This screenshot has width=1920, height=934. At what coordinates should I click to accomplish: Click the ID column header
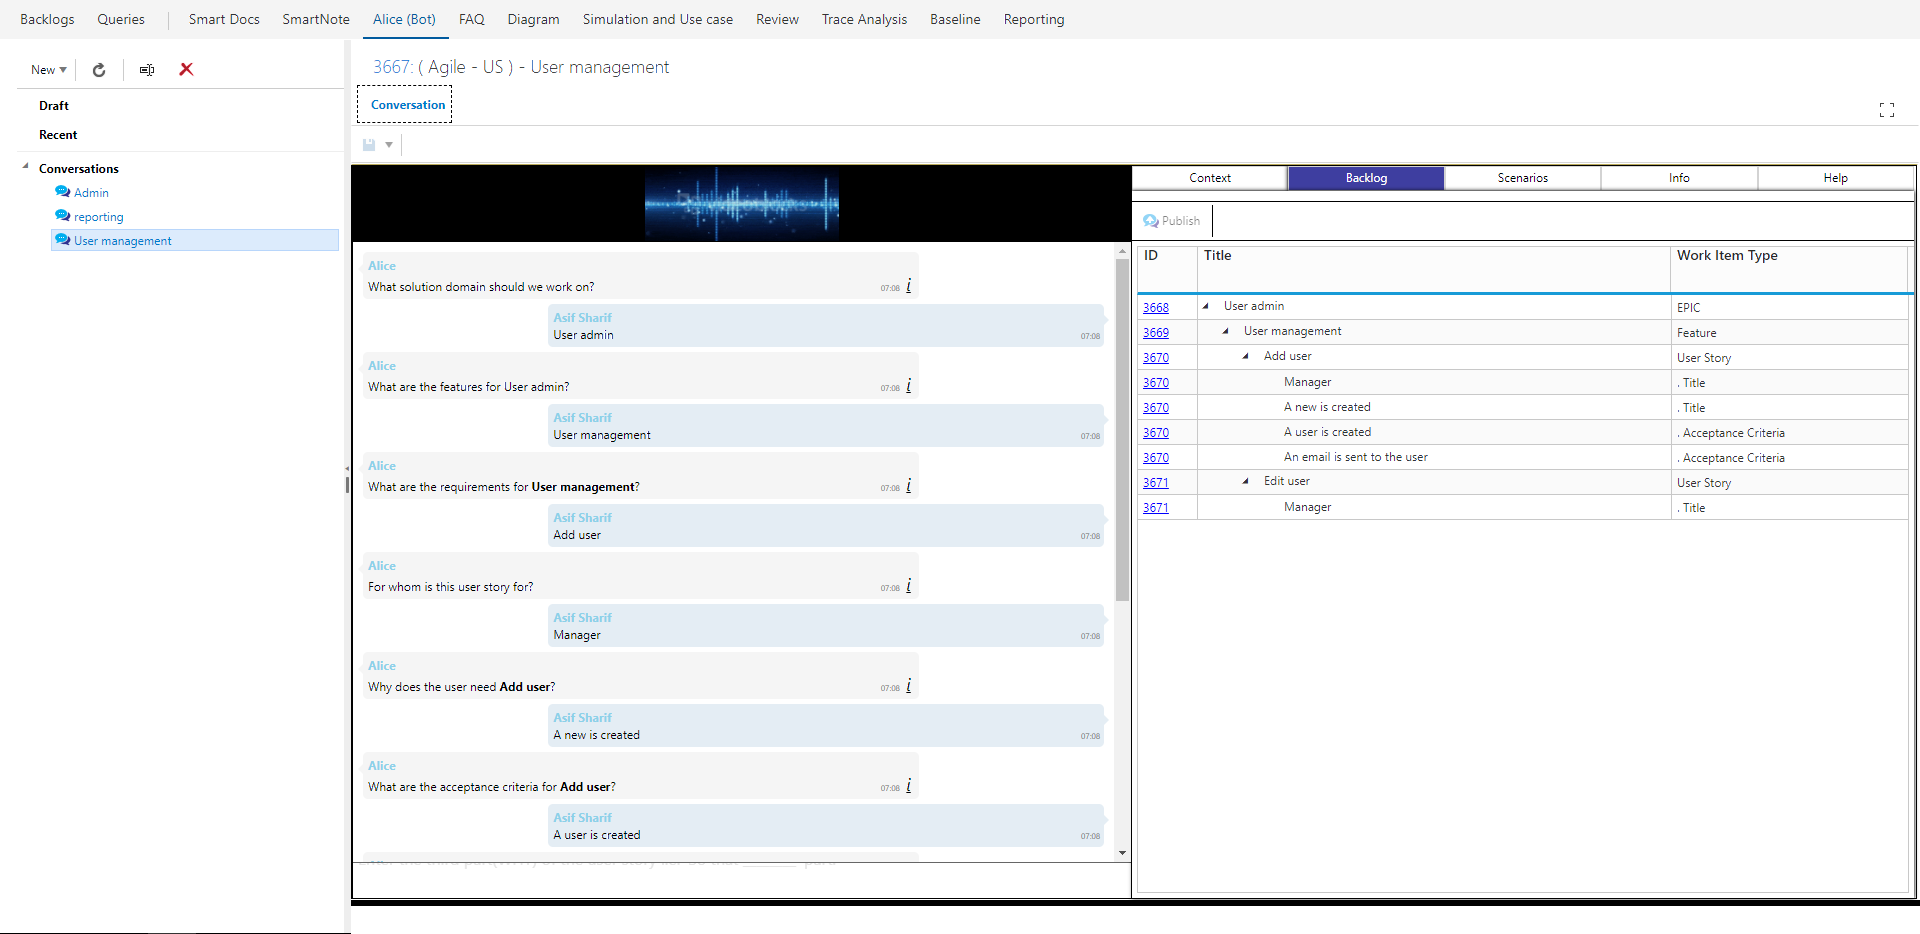click(x=1167, y=268)
